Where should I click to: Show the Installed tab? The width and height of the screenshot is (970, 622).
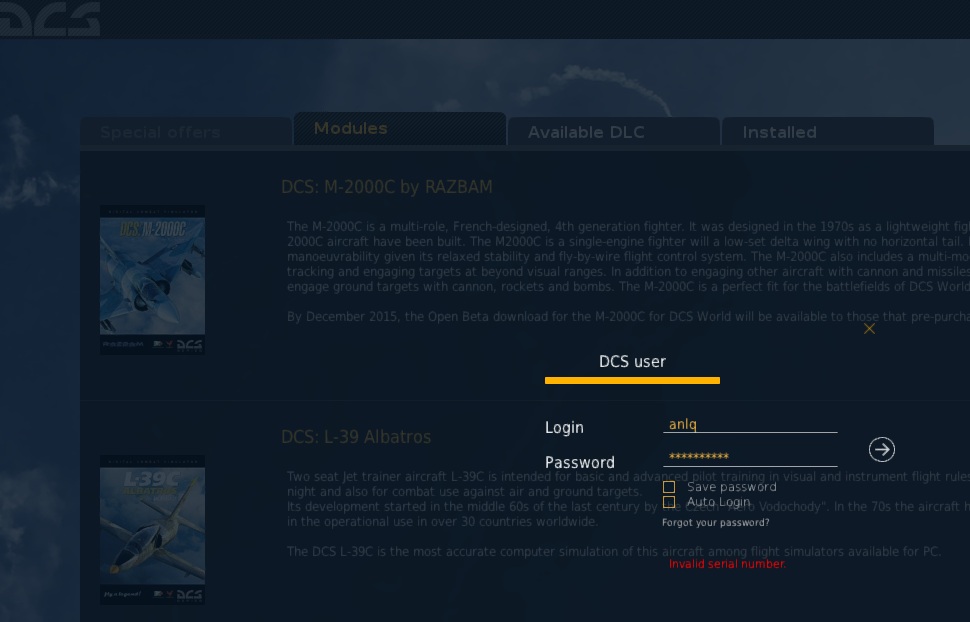click(828, 132)
